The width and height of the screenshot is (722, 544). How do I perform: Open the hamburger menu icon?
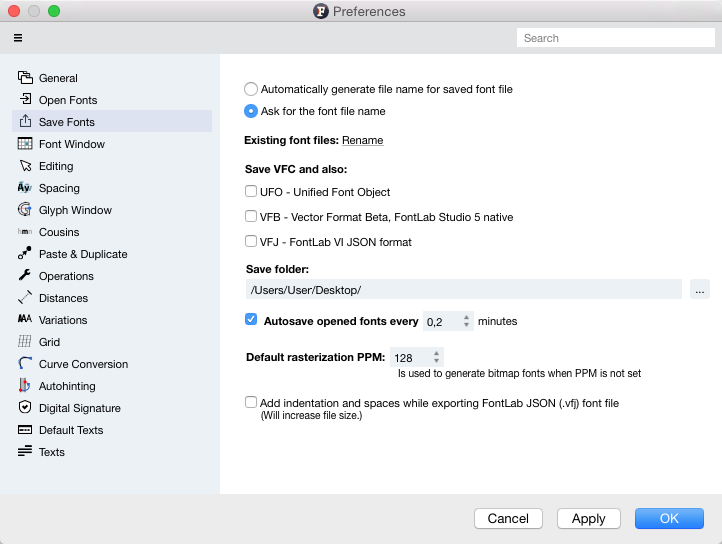[18, 38]
